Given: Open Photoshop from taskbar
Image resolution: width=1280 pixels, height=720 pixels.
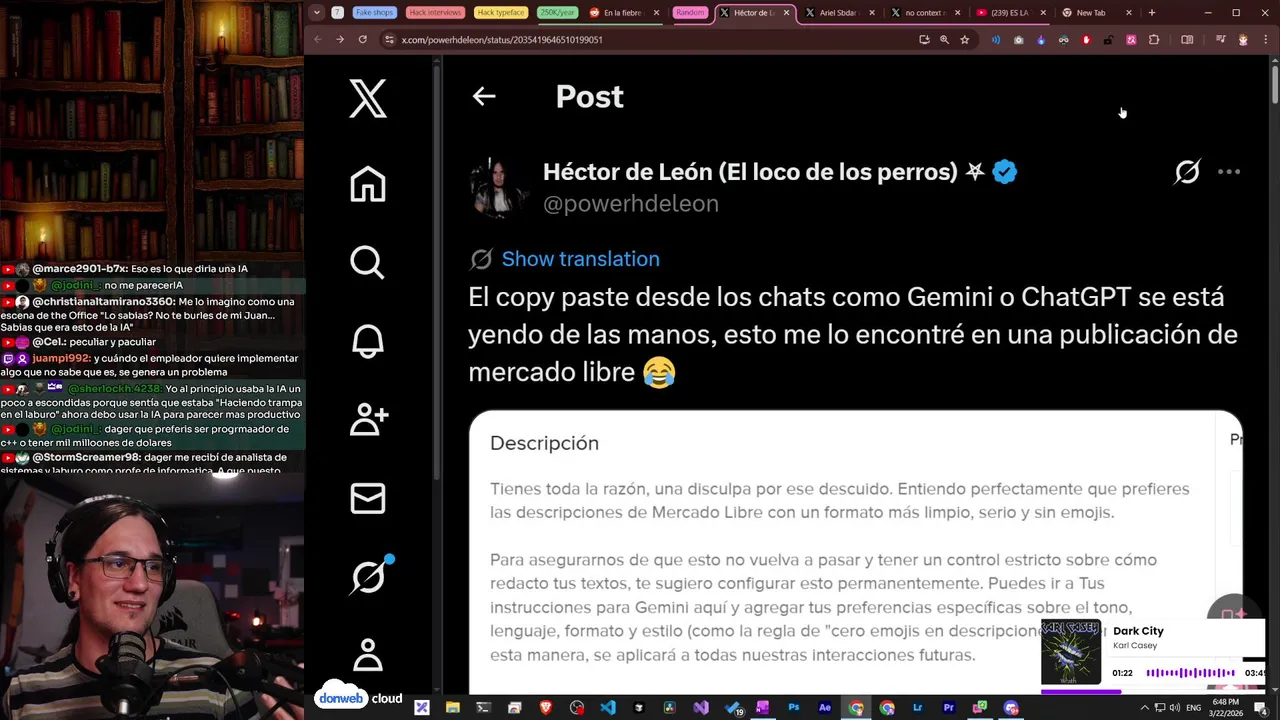Looking at the screenshot, I should tap(794, 708).
